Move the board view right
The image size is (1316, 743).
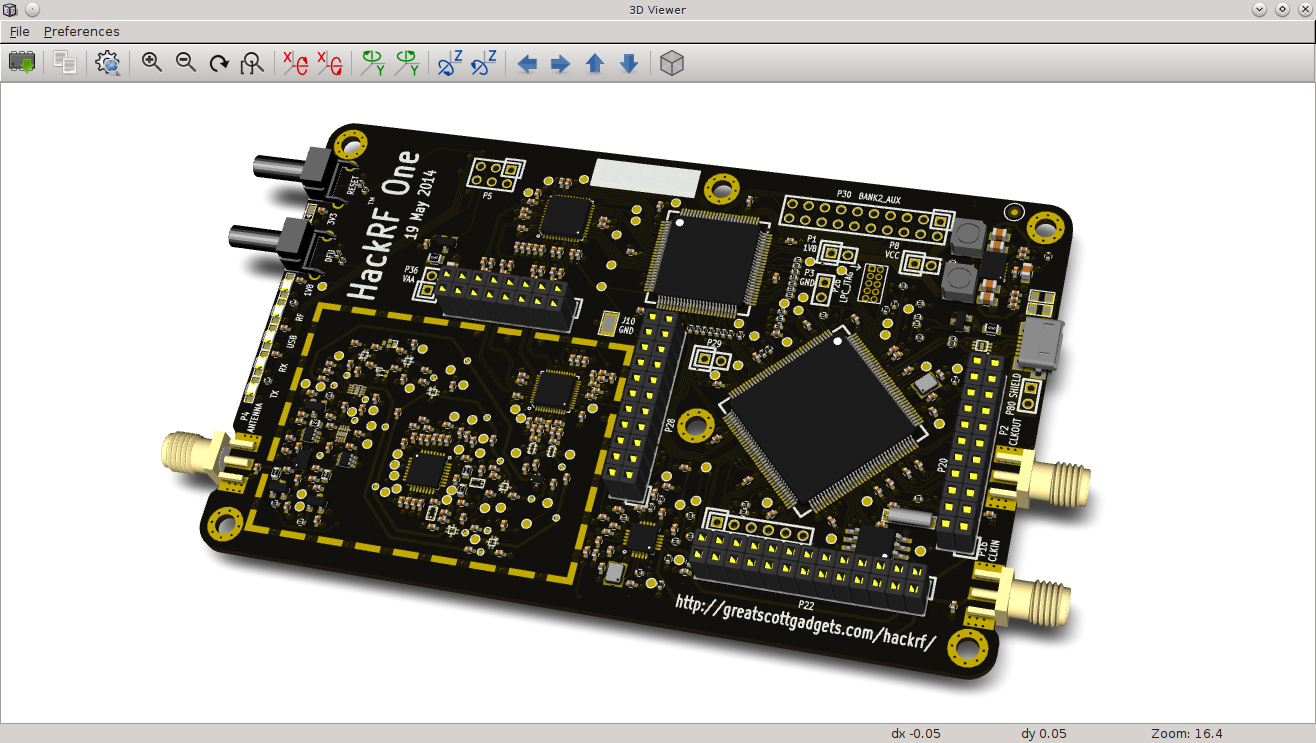click(560, 63)
